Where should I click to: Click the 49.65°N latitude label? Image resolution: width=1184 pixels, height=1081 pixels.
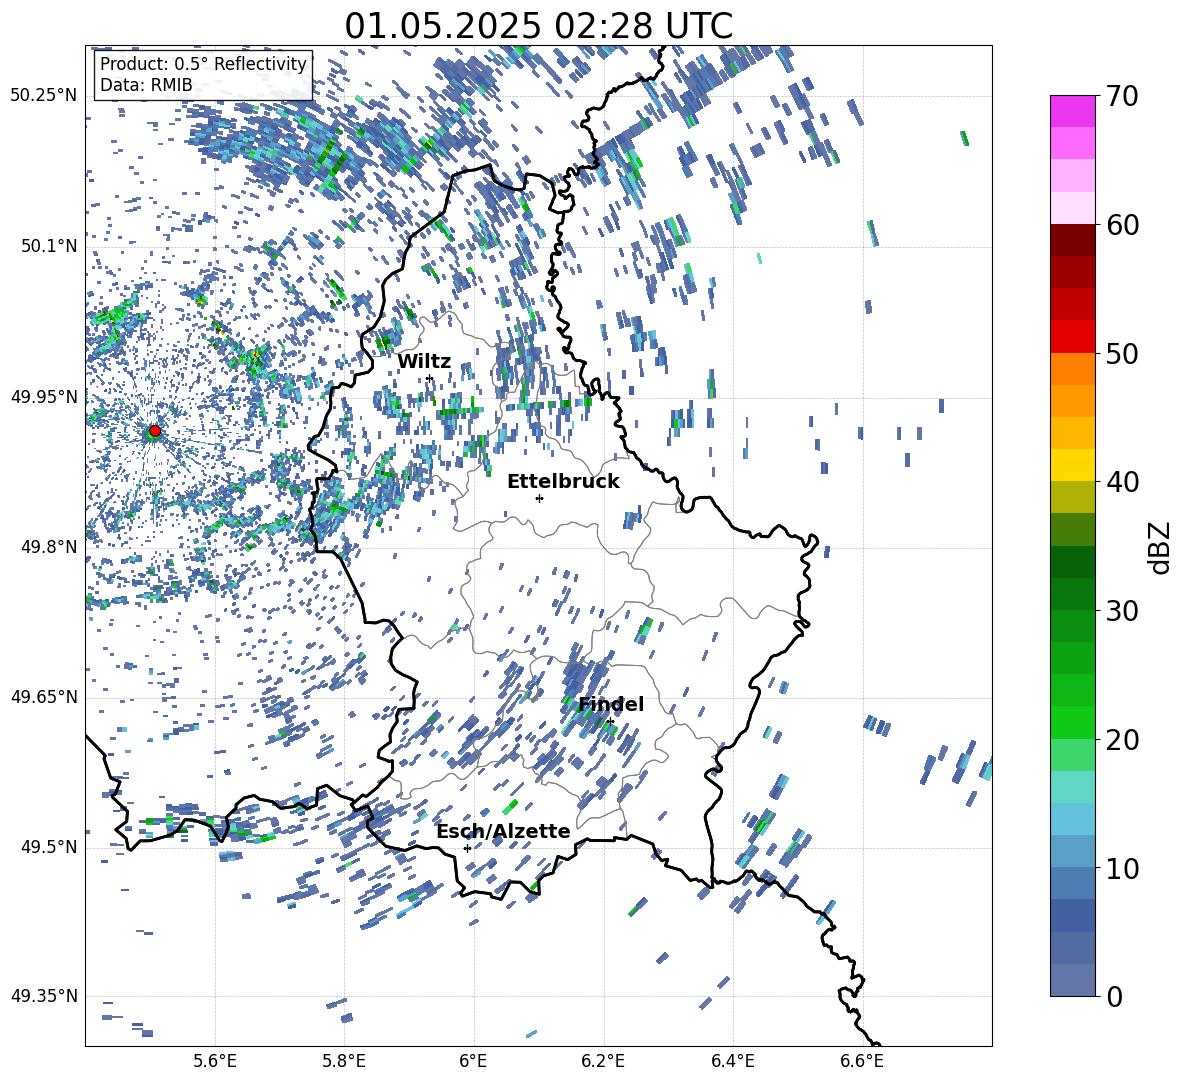[44, 697]
